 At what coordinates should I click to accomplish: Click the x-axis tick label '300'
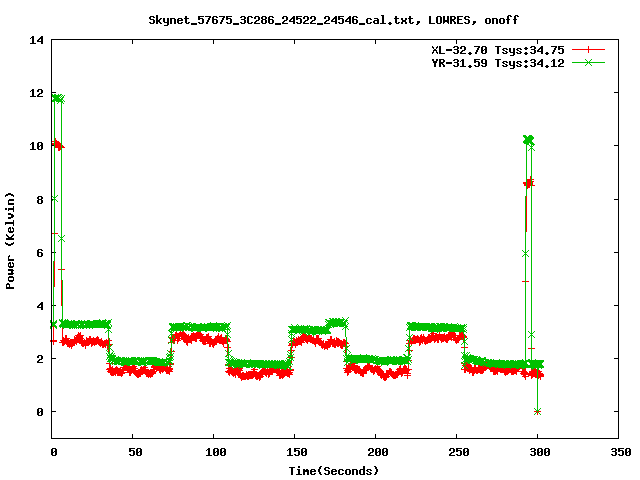[540, 452]
